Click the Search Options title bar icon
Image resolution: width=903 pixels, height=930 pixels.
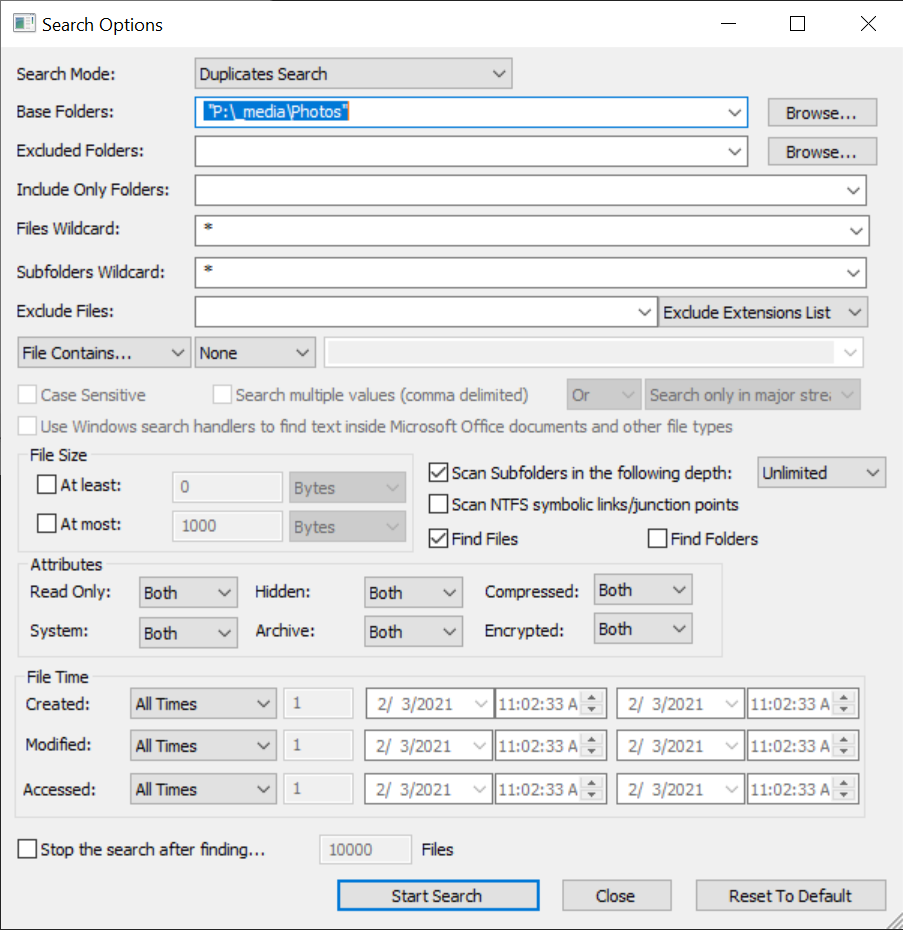click(23, 25)
